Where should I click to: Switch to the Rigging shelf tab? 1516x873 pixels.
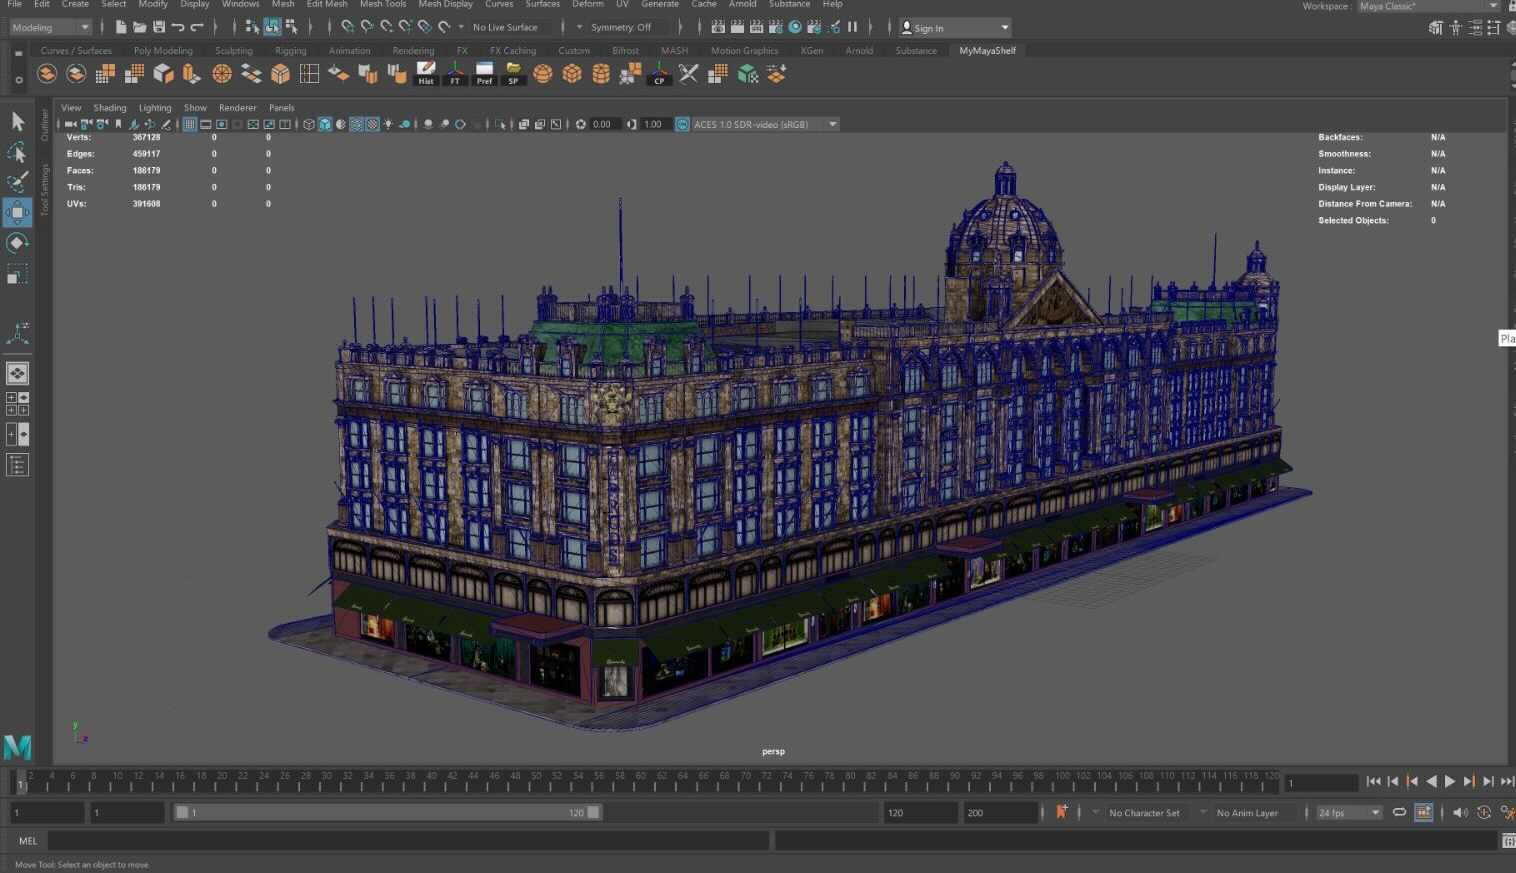pyautogui.click(x=291, y=50)
